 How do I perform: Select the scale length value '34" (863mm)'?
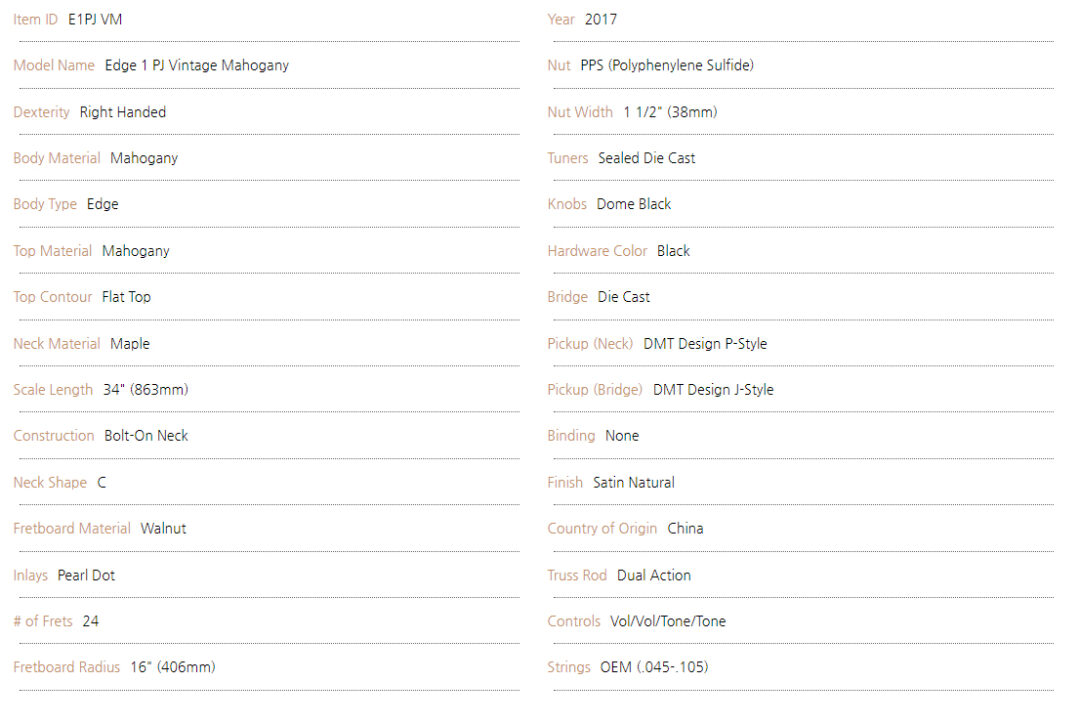tap(146, 390)
